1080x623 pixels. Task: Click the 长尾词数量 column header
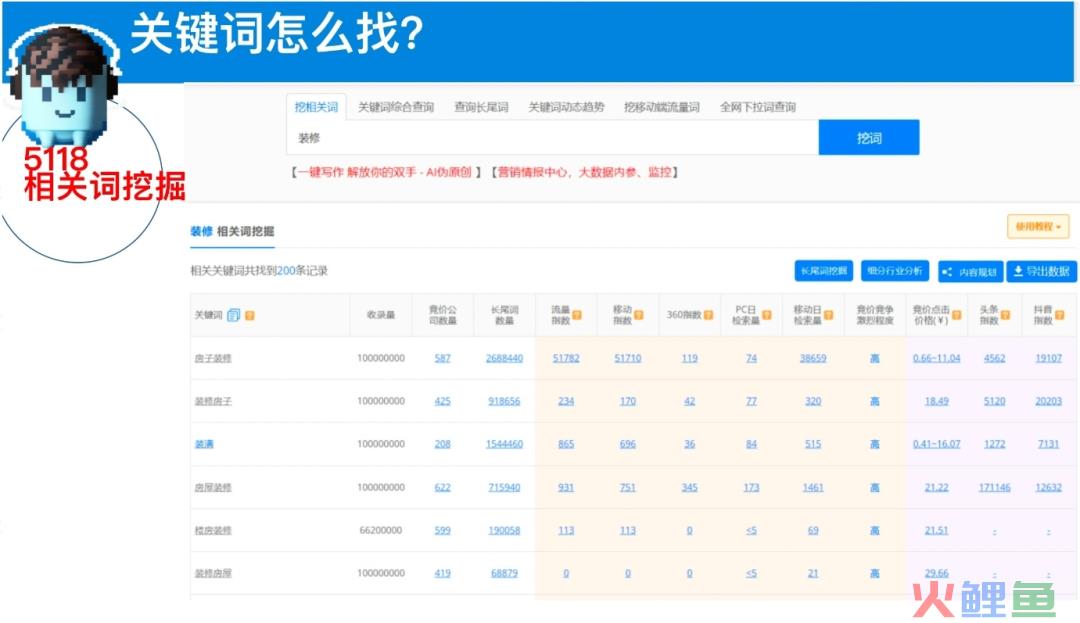(x=504, y=315)
